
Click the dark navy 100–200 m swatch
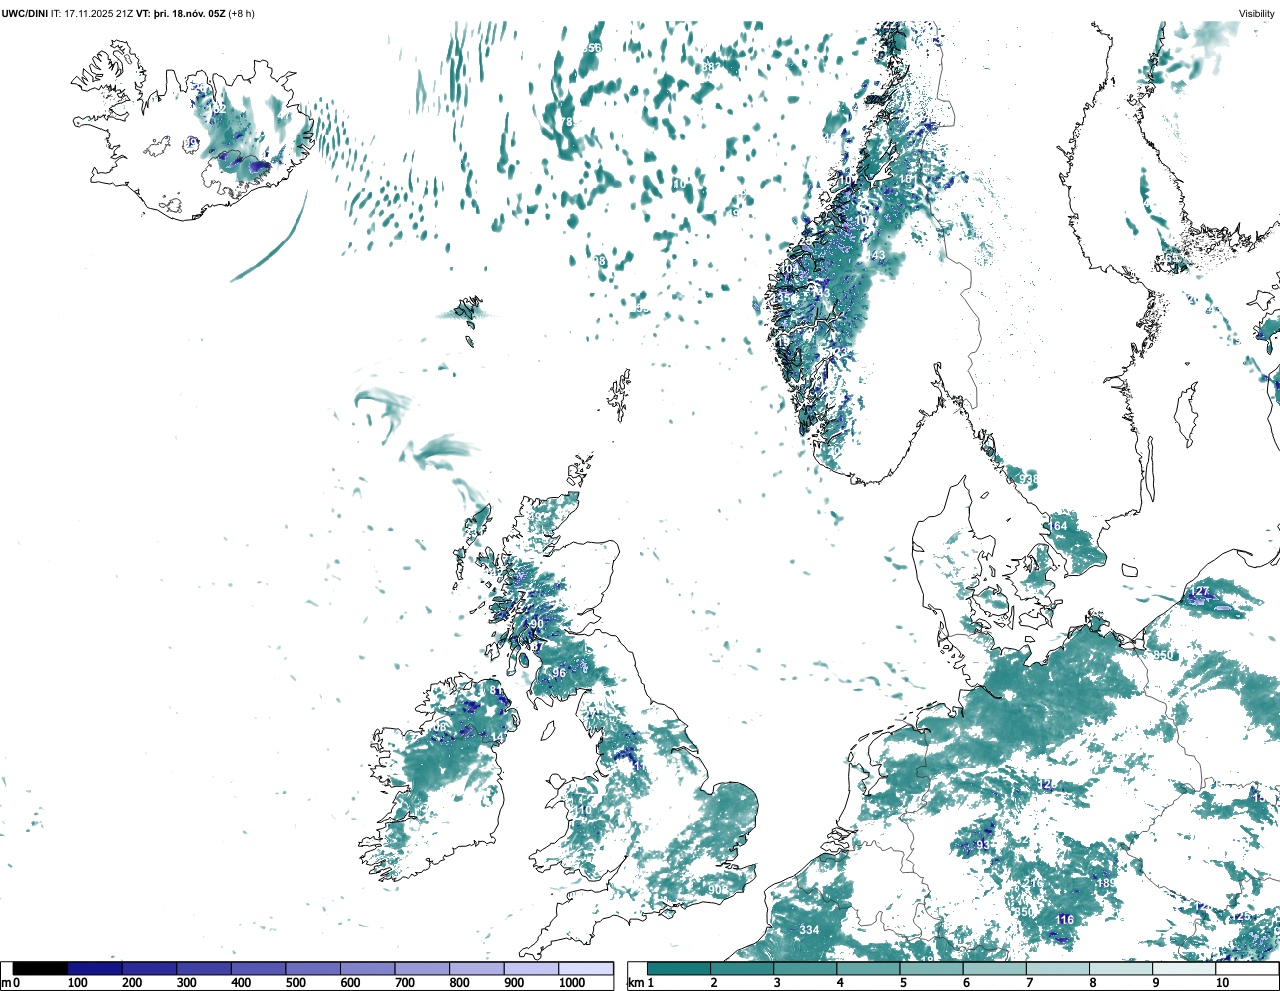point(95,968)
